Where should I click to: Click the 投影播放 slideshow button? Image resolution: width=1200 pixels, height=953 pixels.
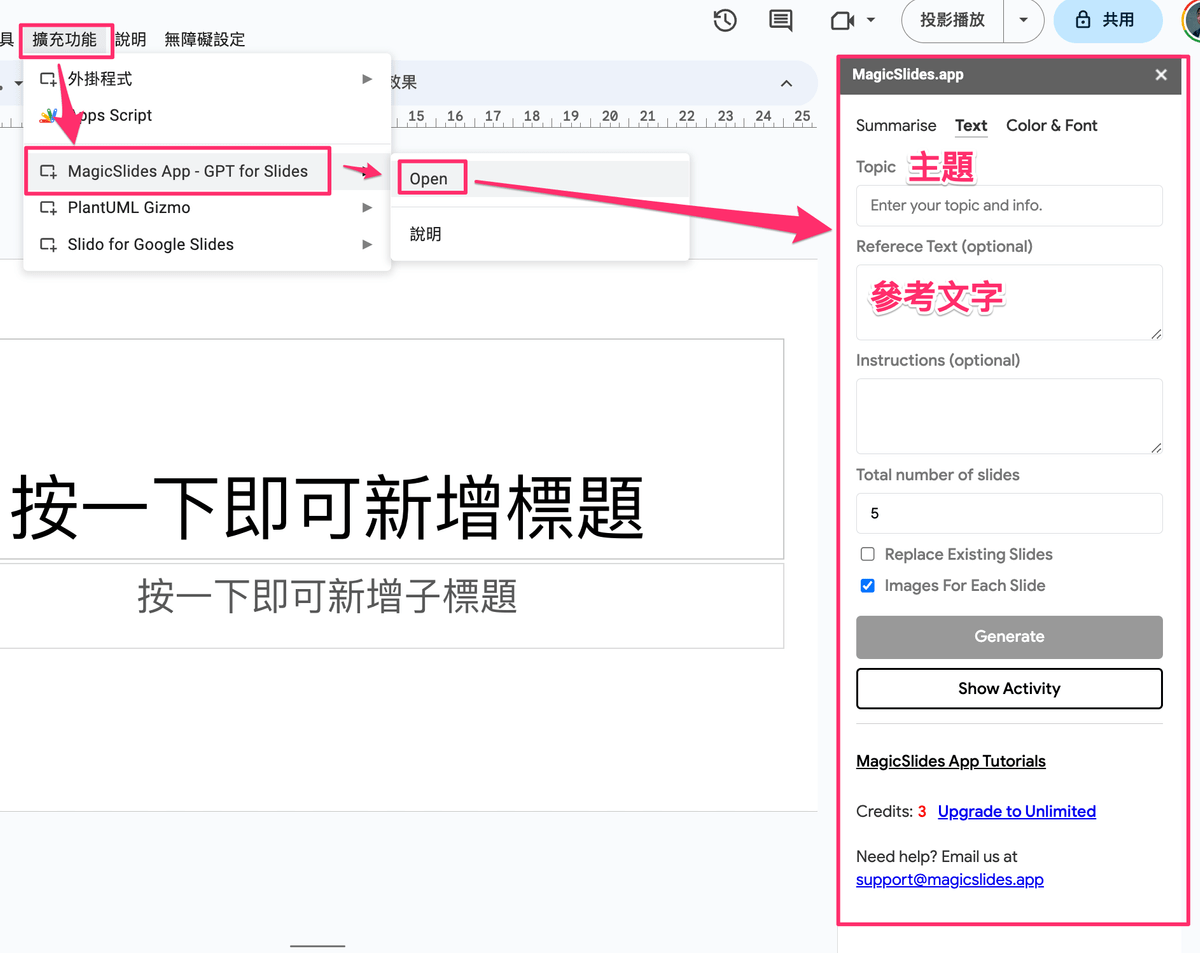[953, 20]
